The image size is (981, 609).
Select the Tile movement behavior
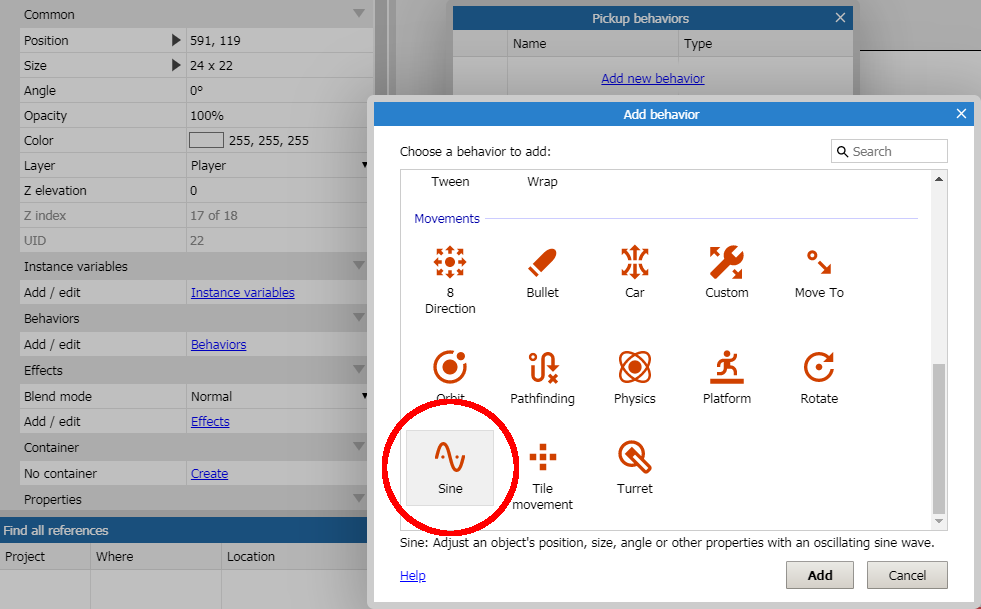[x=542, y=459]
